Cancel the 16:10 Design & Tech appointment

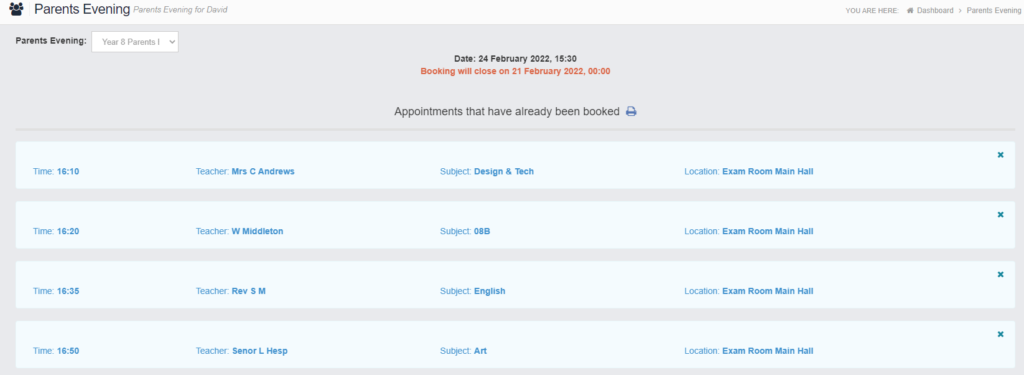click(x=1000, y=155)
